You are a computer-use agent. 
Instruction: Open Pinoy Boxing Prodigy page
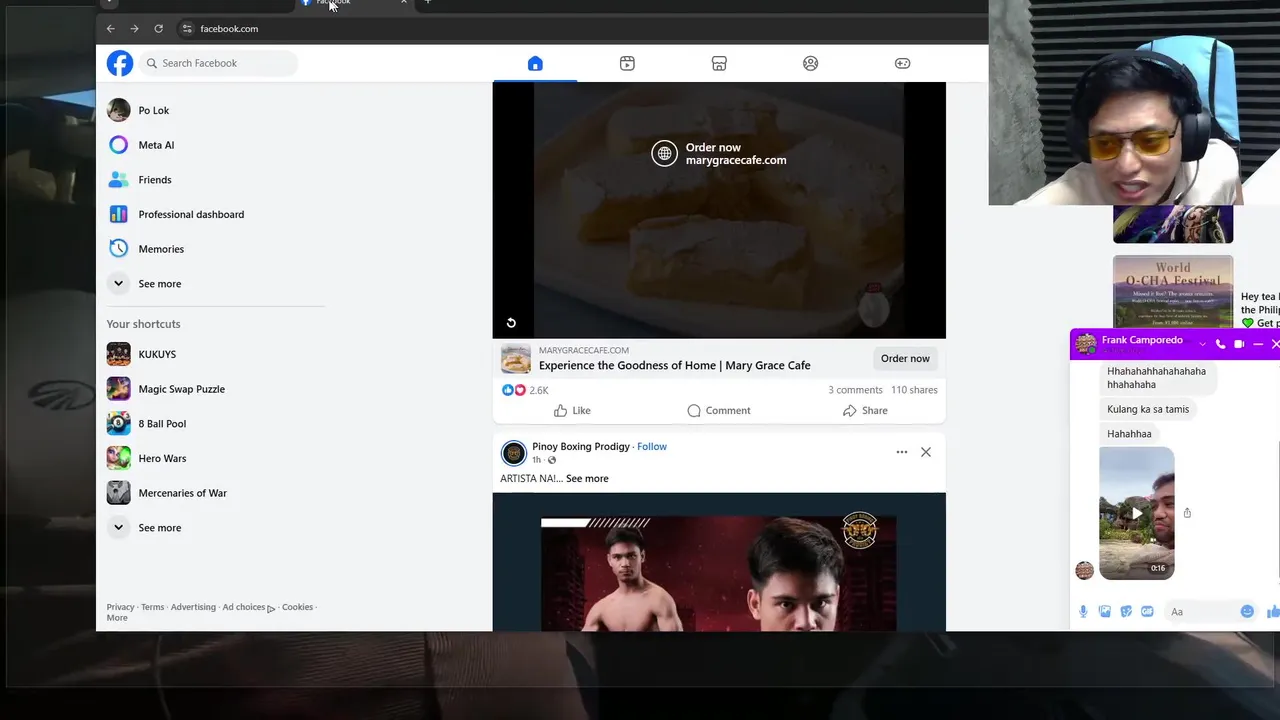point(581,447)
